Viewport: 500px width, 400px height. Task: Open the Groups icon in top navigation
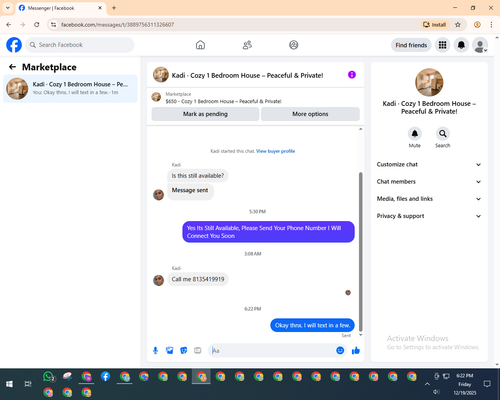point(294,45)
